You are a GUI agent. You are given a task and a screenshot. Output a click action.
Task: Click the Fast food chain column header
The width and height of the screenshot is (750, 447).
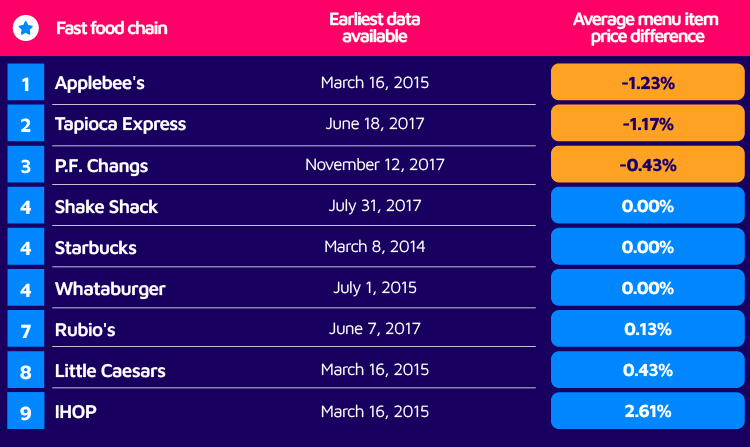click(x=112, y=28)
